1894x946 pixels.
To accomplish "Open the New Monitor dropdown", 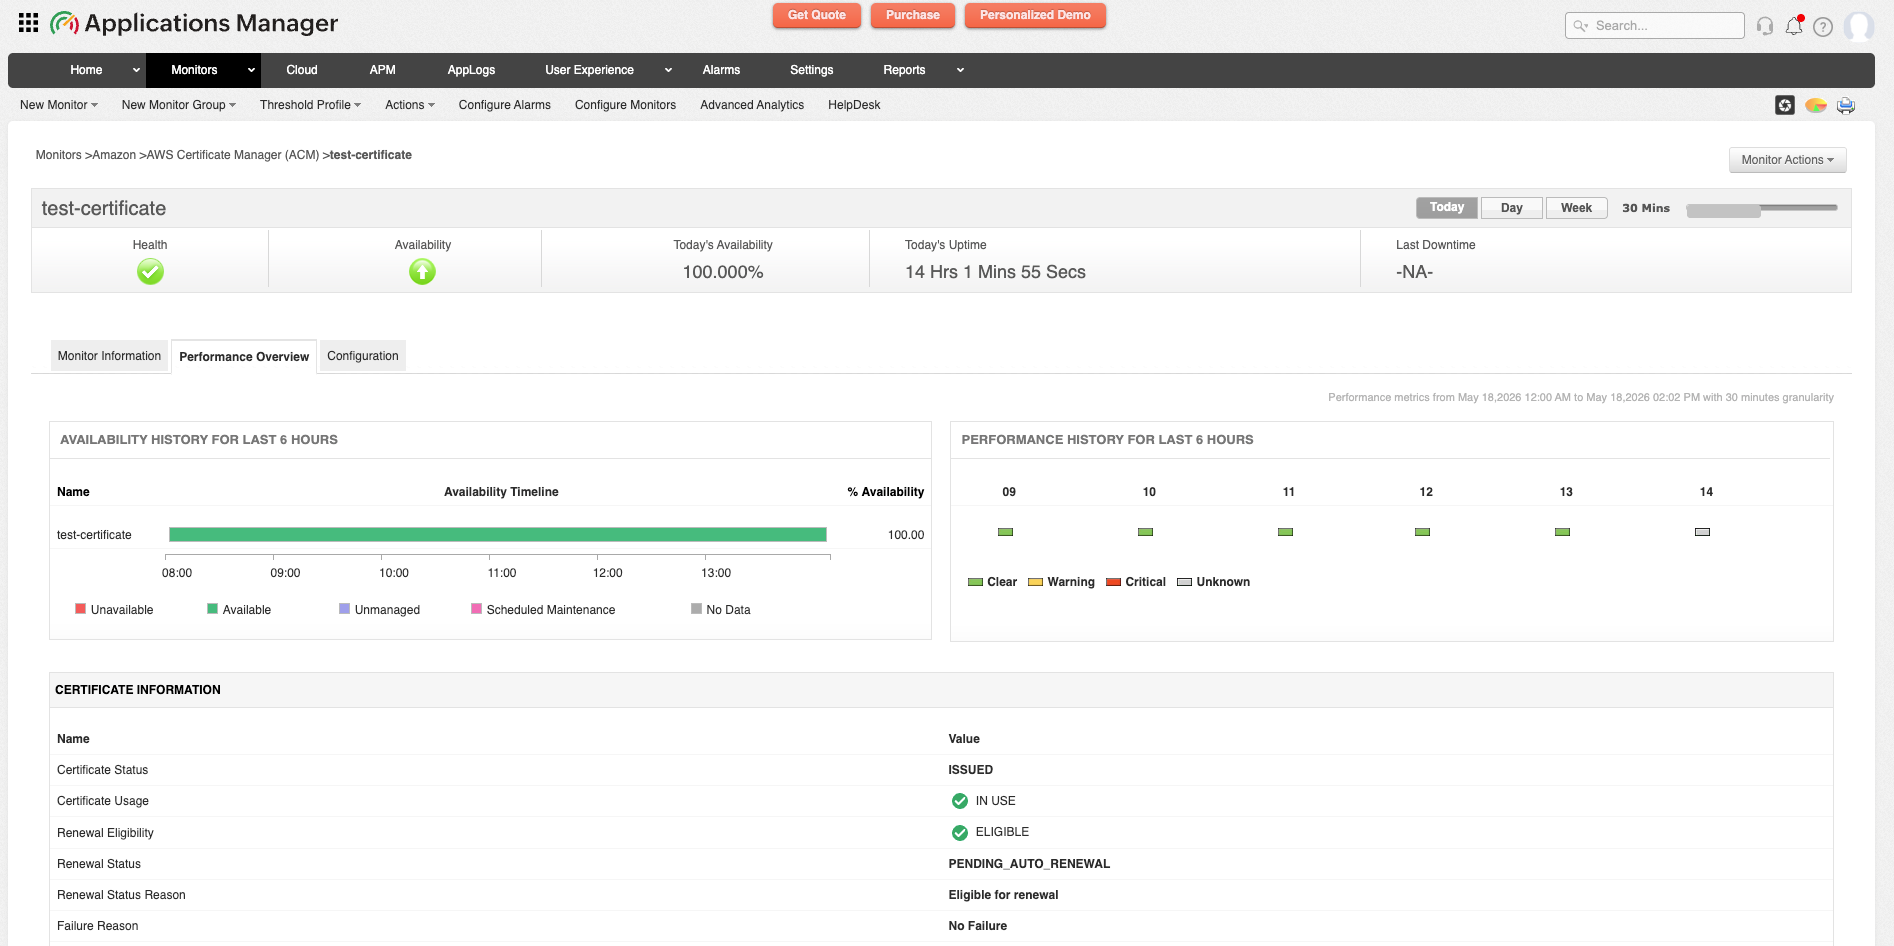I will pyautogui.click(x=59, y=105).
